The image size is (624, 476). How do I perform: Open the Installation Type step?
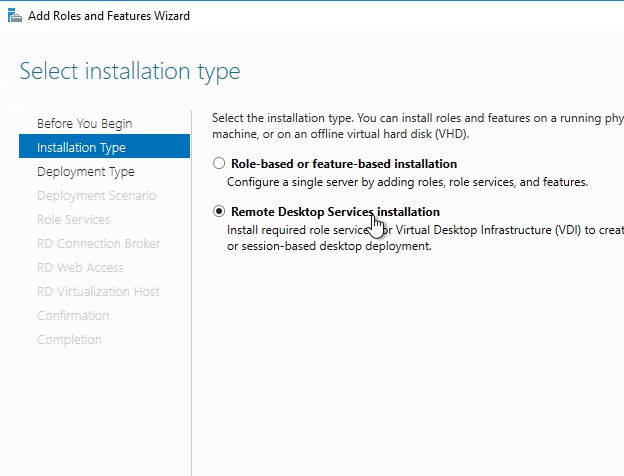81,147
